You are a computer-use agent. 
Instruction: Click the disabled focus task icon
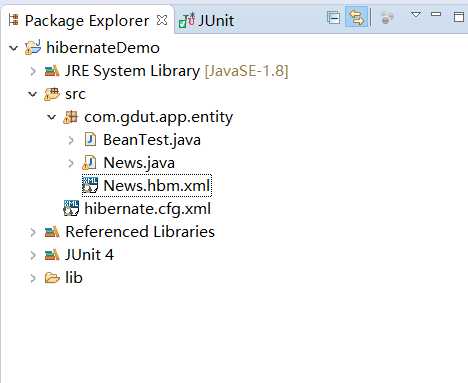click(387, 18)
